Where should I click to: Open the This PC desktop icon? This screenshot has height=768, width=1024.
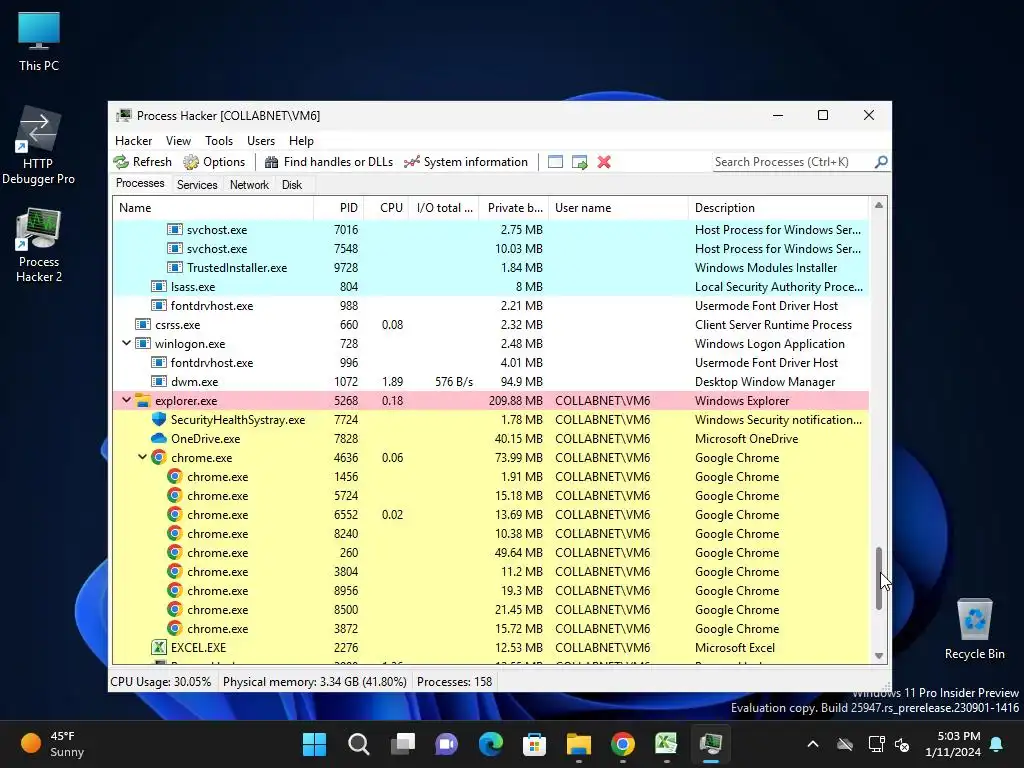[x=39, y=42]
